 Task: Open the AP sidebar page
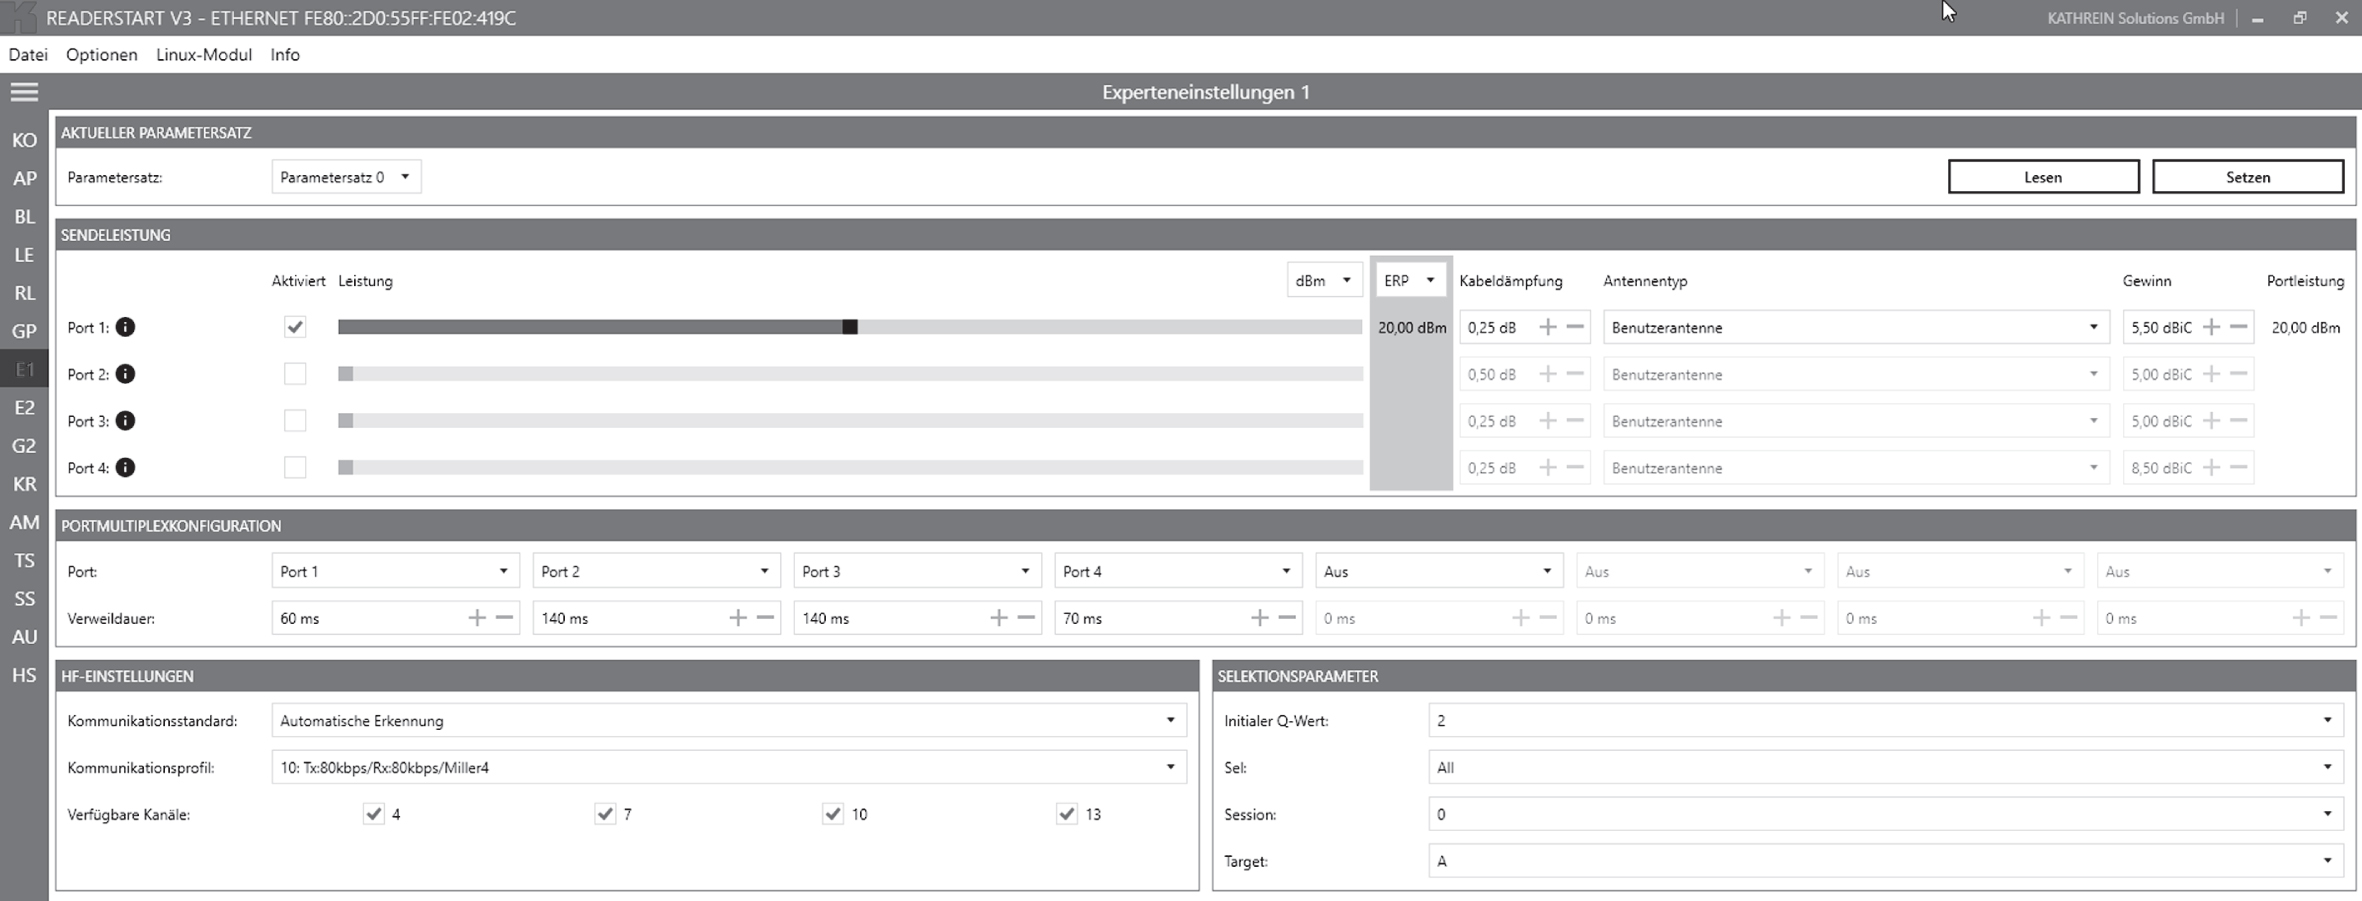pos(24,178)
